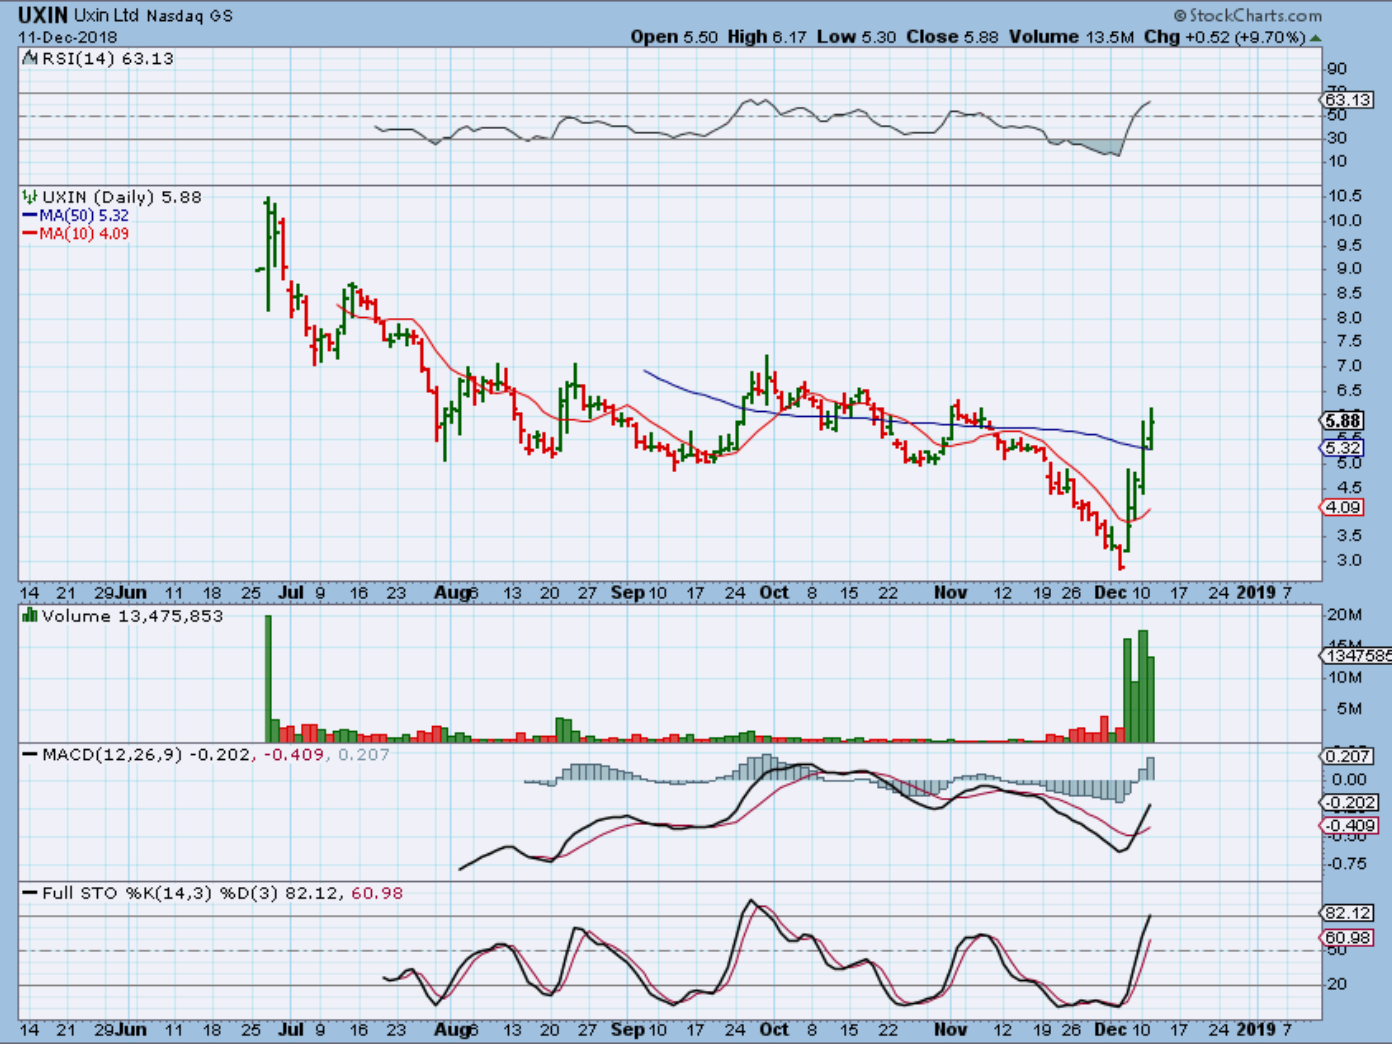Click the UXIN ticker symbol title
1392x1051 pixels.
[43, 15]
